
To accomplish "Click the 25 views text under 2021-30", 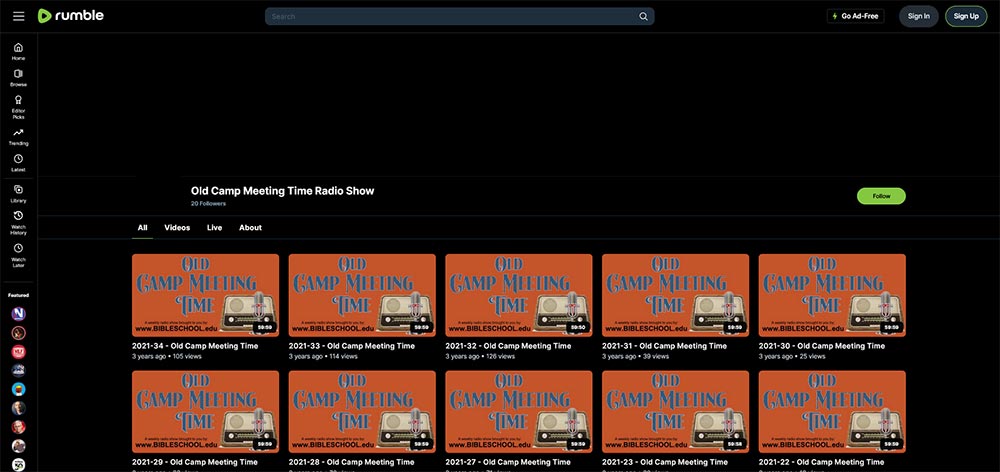I will pos(812,357).
